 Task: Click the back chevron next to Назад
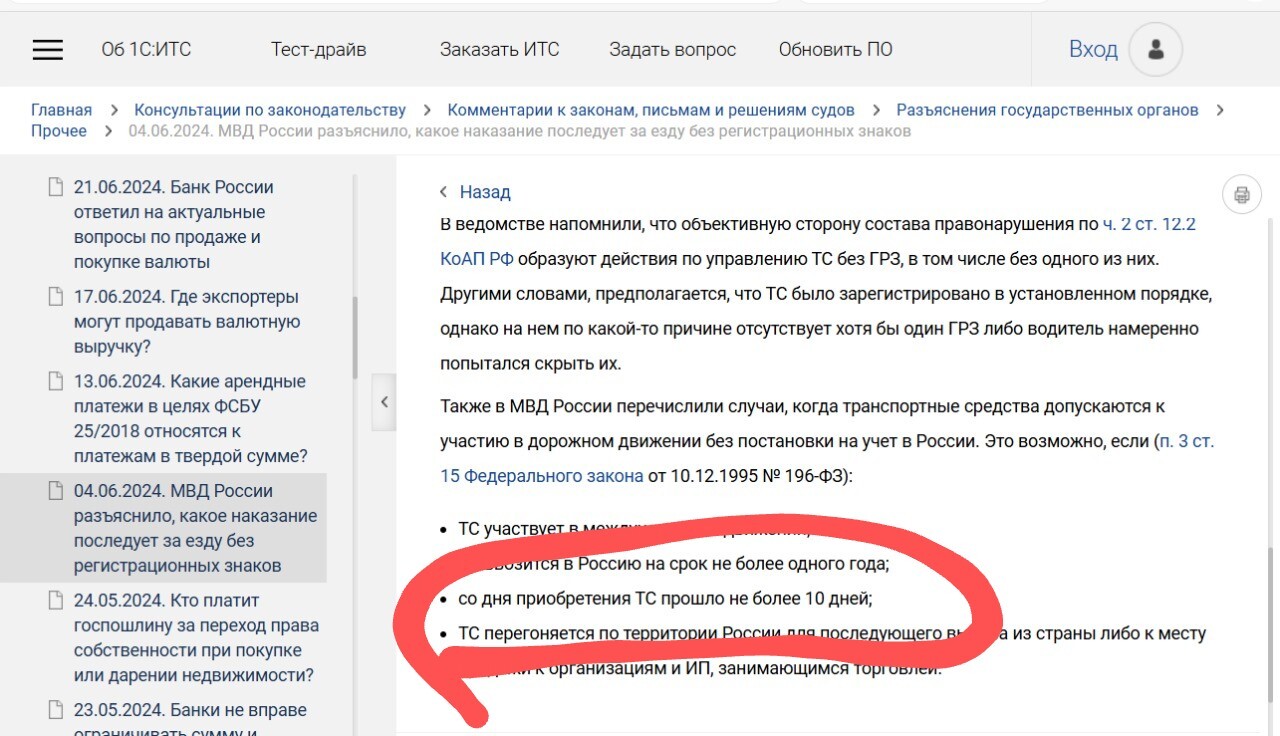tap(444, 192)
